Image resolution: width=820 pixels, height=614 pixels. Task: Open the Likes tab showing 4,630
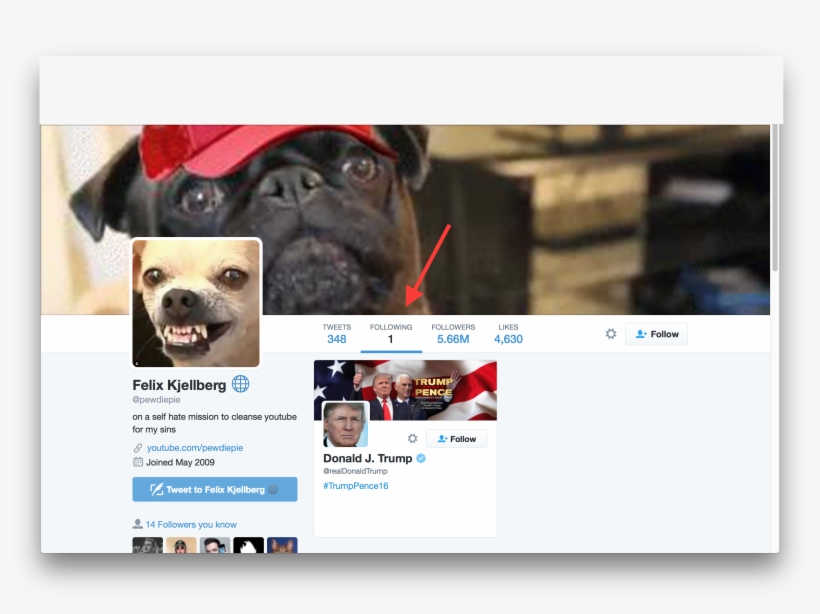pos(508,334)
